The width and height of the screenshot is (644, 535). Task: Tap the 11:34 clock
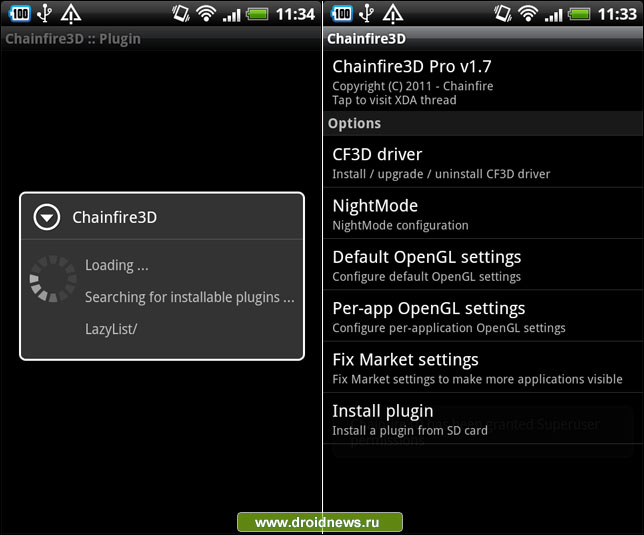(x=295, y=14)
